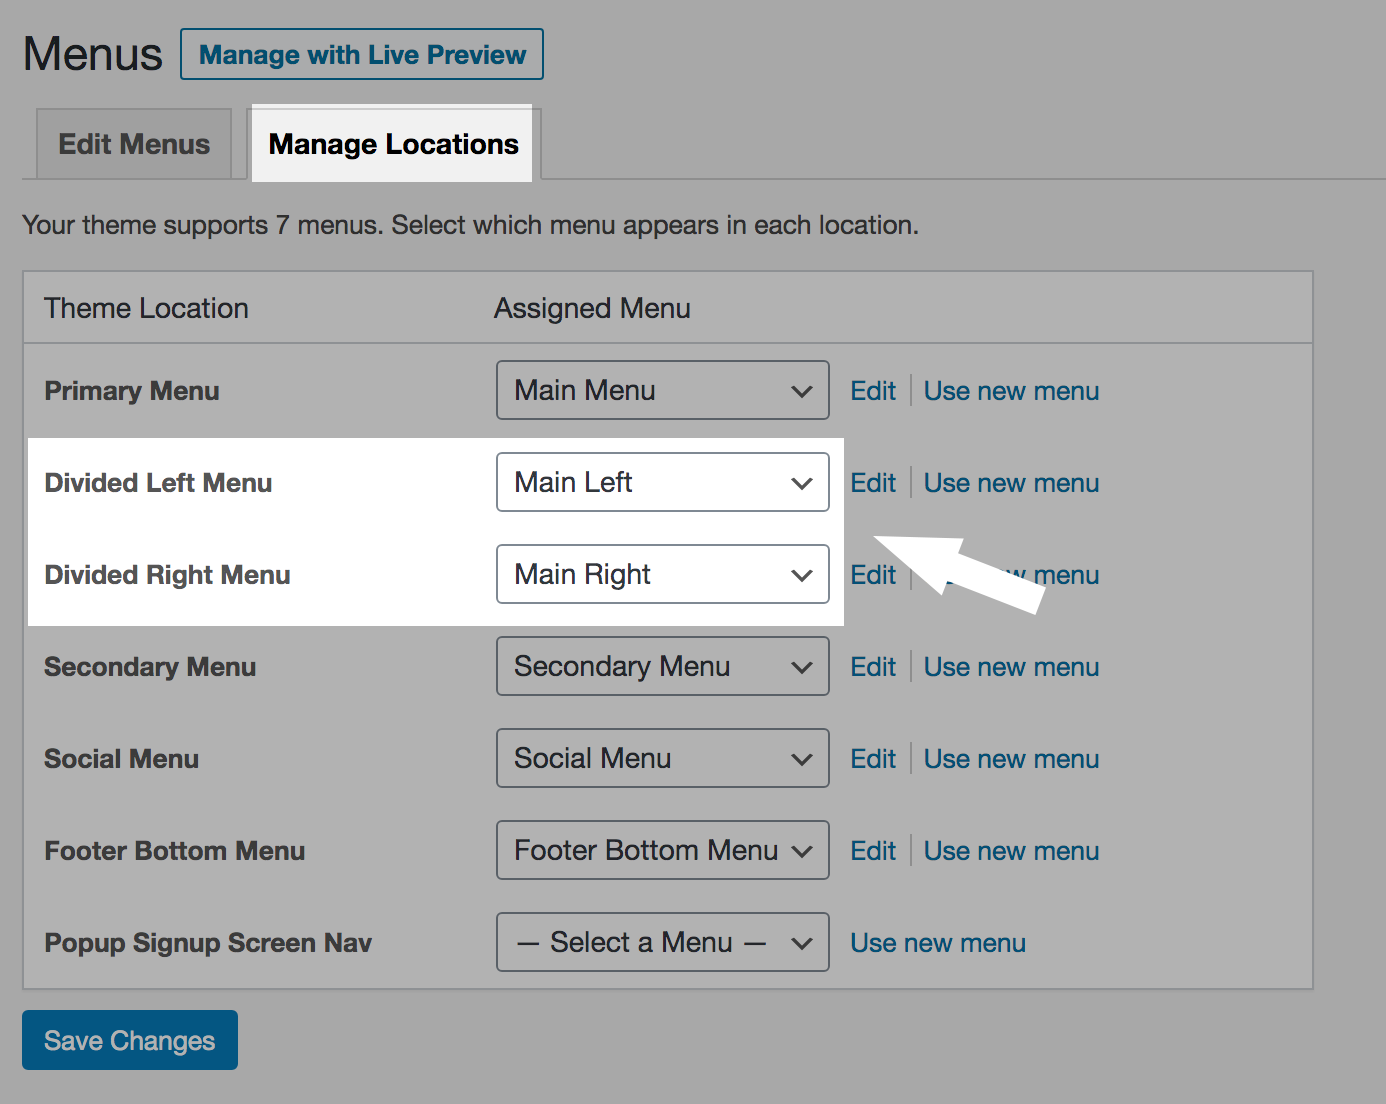Viewport: 1386px width, 1104px height.
Task: Use new menu for Popup Signup Screen Nav
Action: point(937,942)
